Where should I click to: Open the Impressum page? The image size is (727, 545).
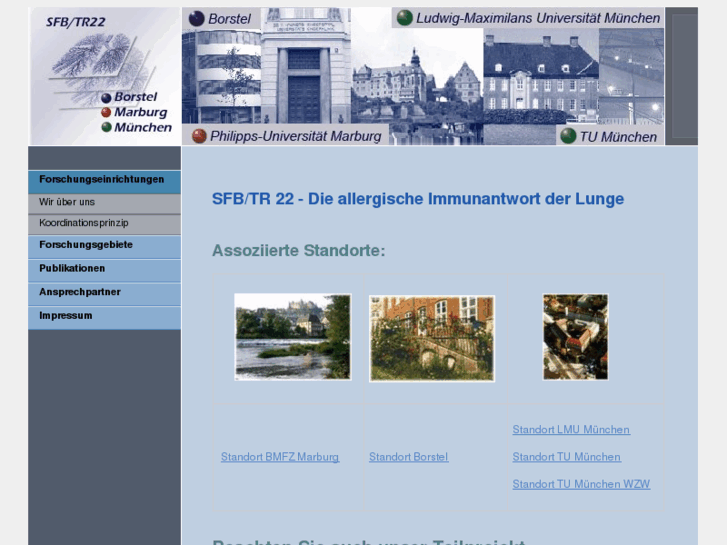pyautogui.click(x=104, y=317)
